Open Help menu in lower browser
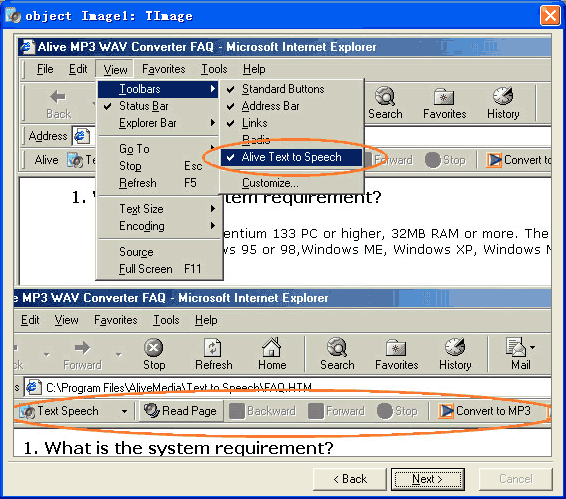 (x=206, y=320)
